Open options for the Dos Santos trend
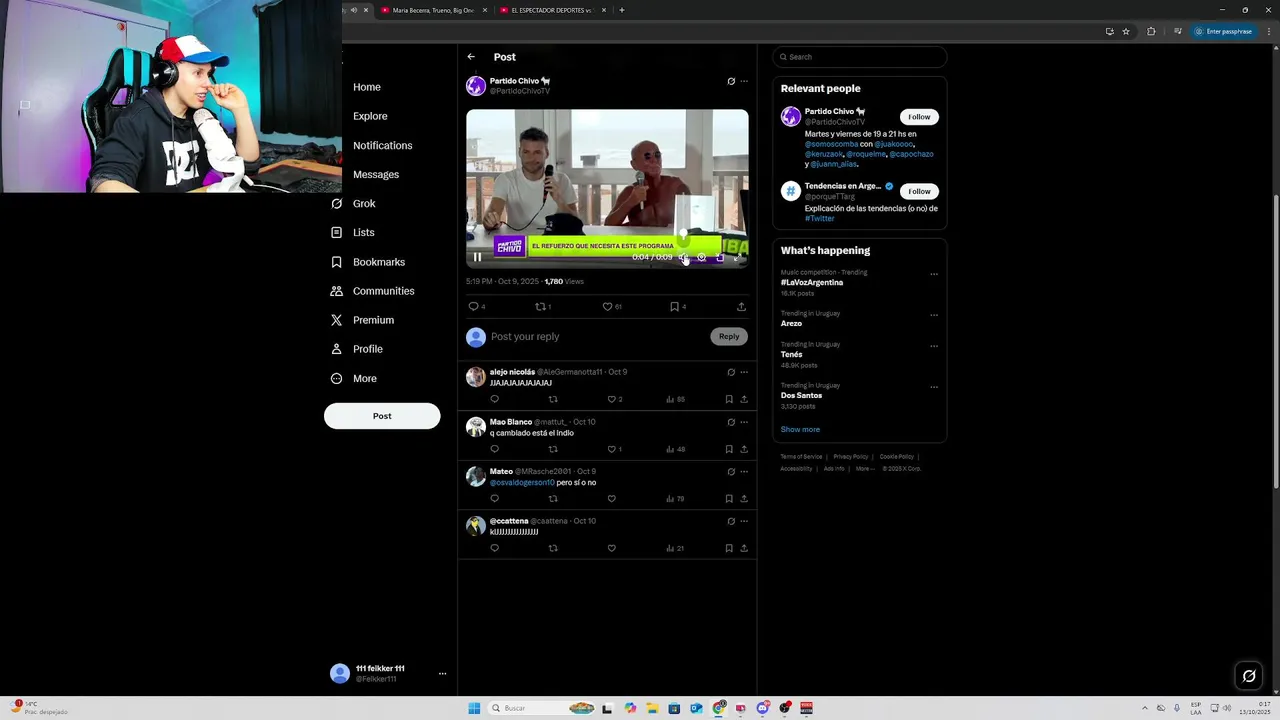1280x720 pixels. pos(934,387)
